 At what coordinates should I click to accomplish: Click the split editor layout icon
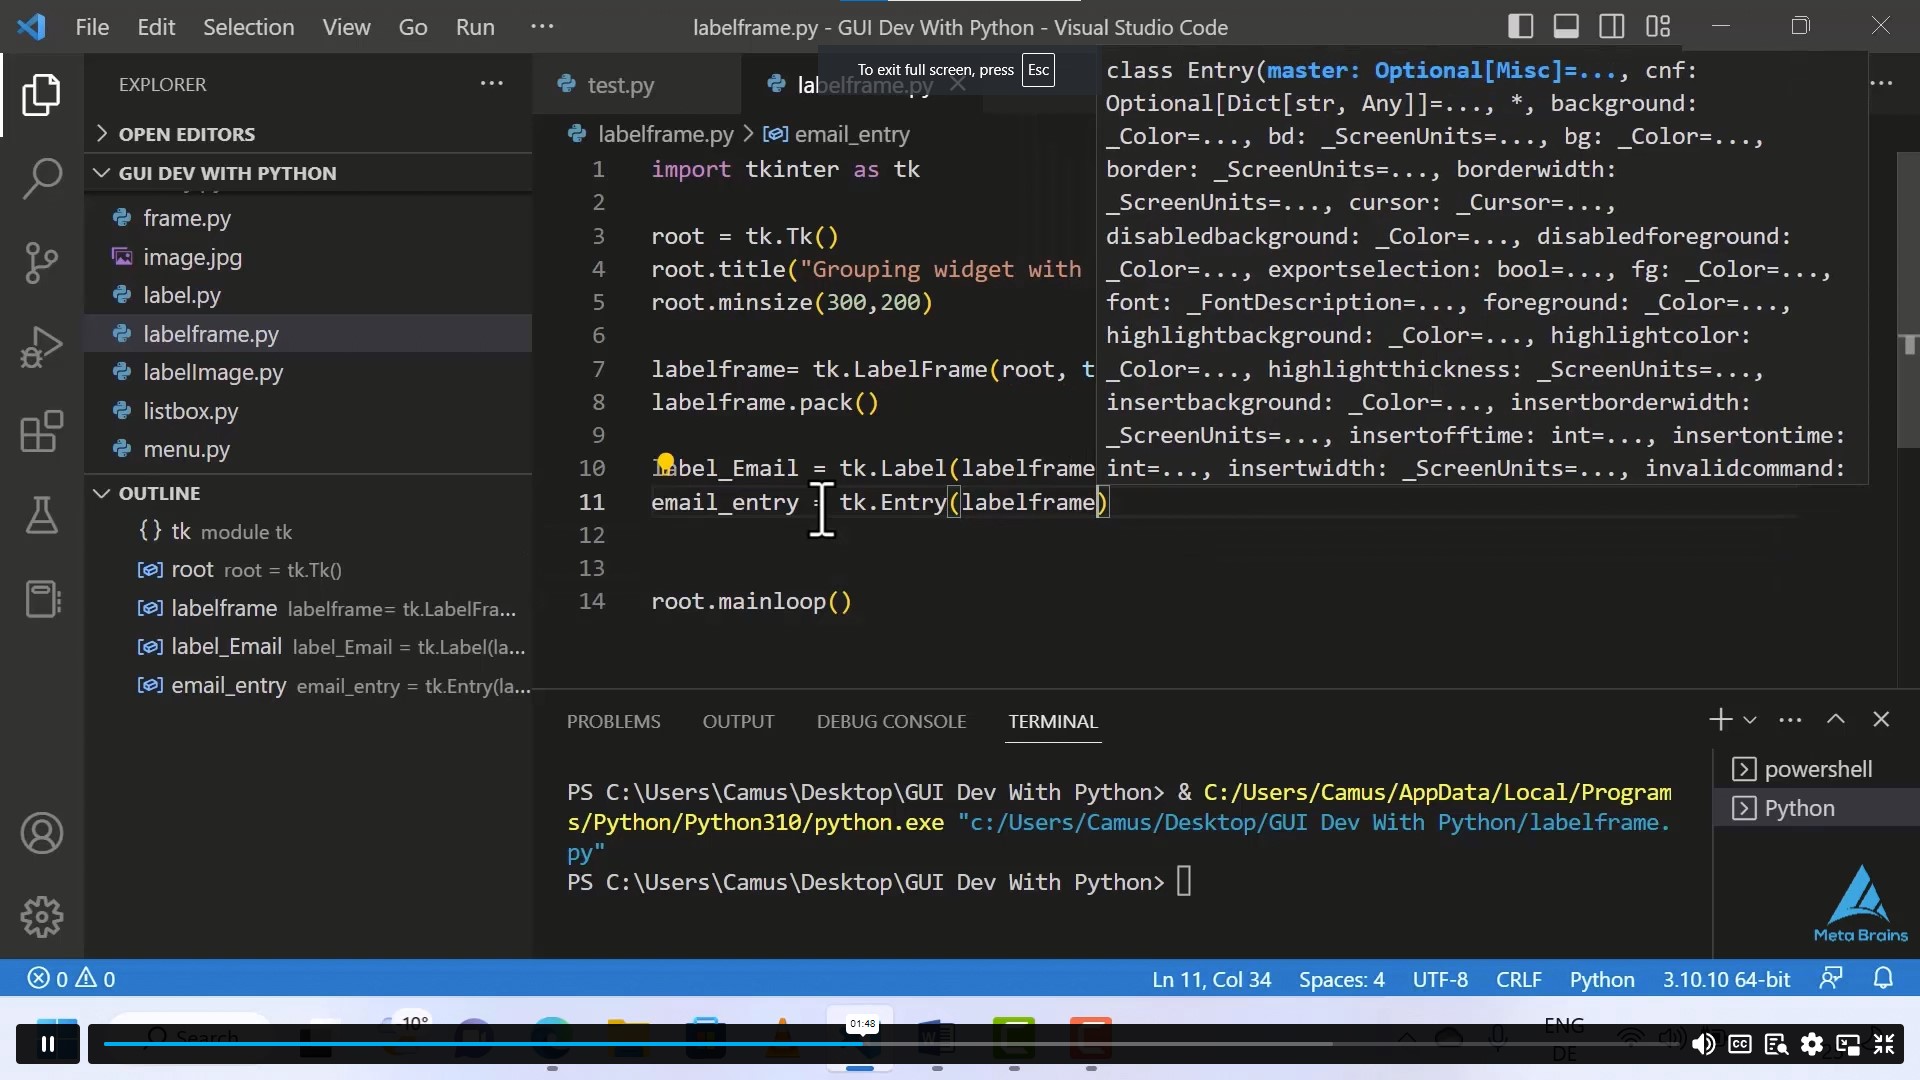(1611, 25)
